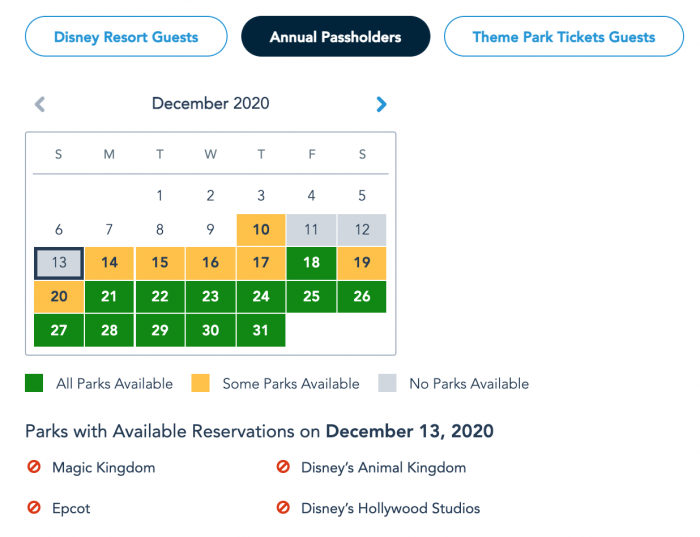Open Theme Park Tickets Guests tab

click(x=563, y=37)
